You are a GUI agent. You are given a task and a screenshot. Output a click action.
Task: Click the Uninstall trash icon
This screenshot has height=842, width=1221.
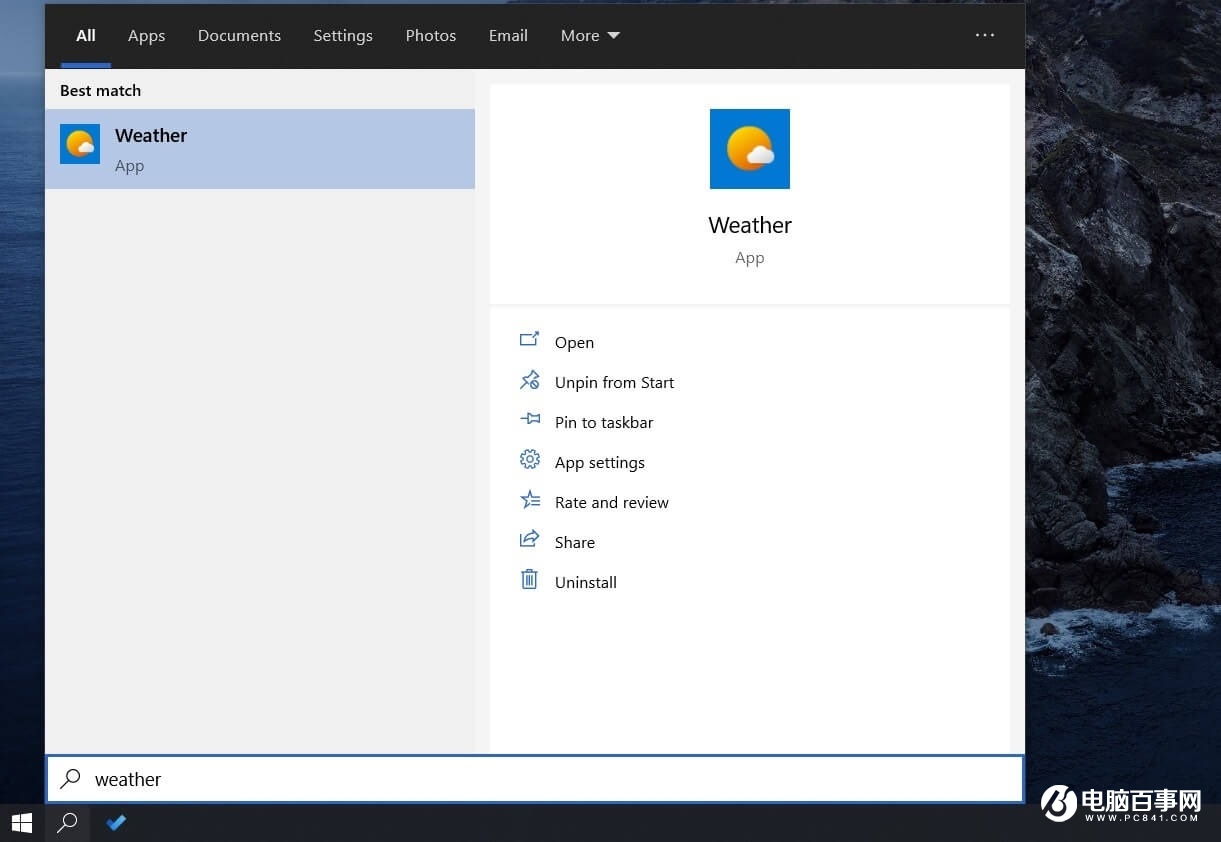[530, 580]
